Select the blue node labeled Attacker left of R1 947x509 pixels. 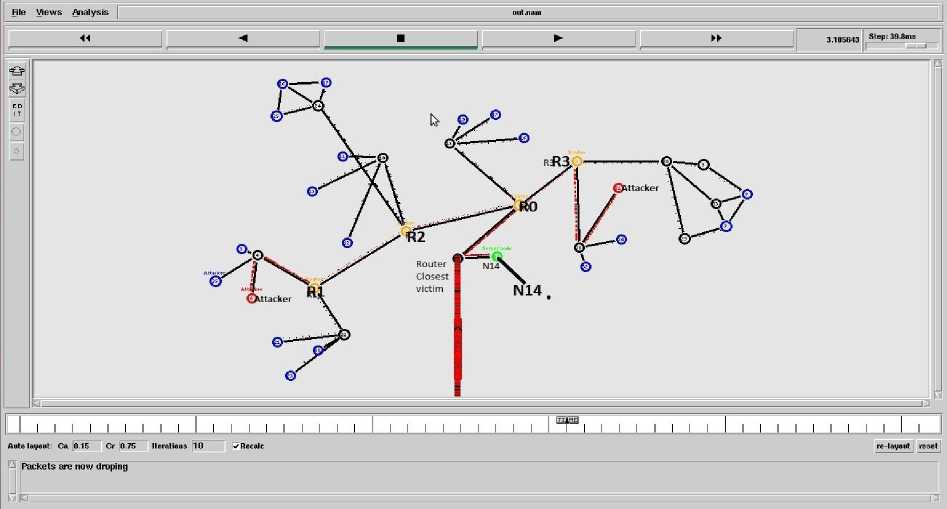tap(216, 281)
